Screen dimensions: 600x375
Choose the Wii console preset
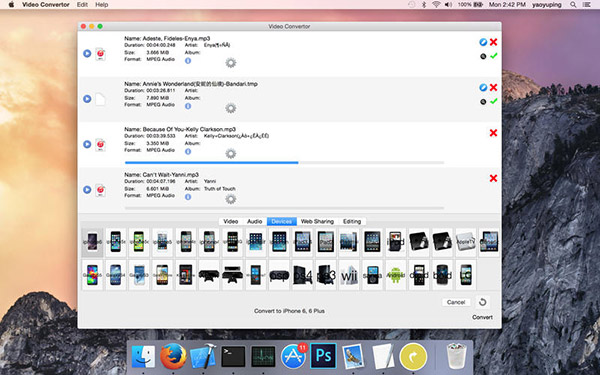pos(349,275)
